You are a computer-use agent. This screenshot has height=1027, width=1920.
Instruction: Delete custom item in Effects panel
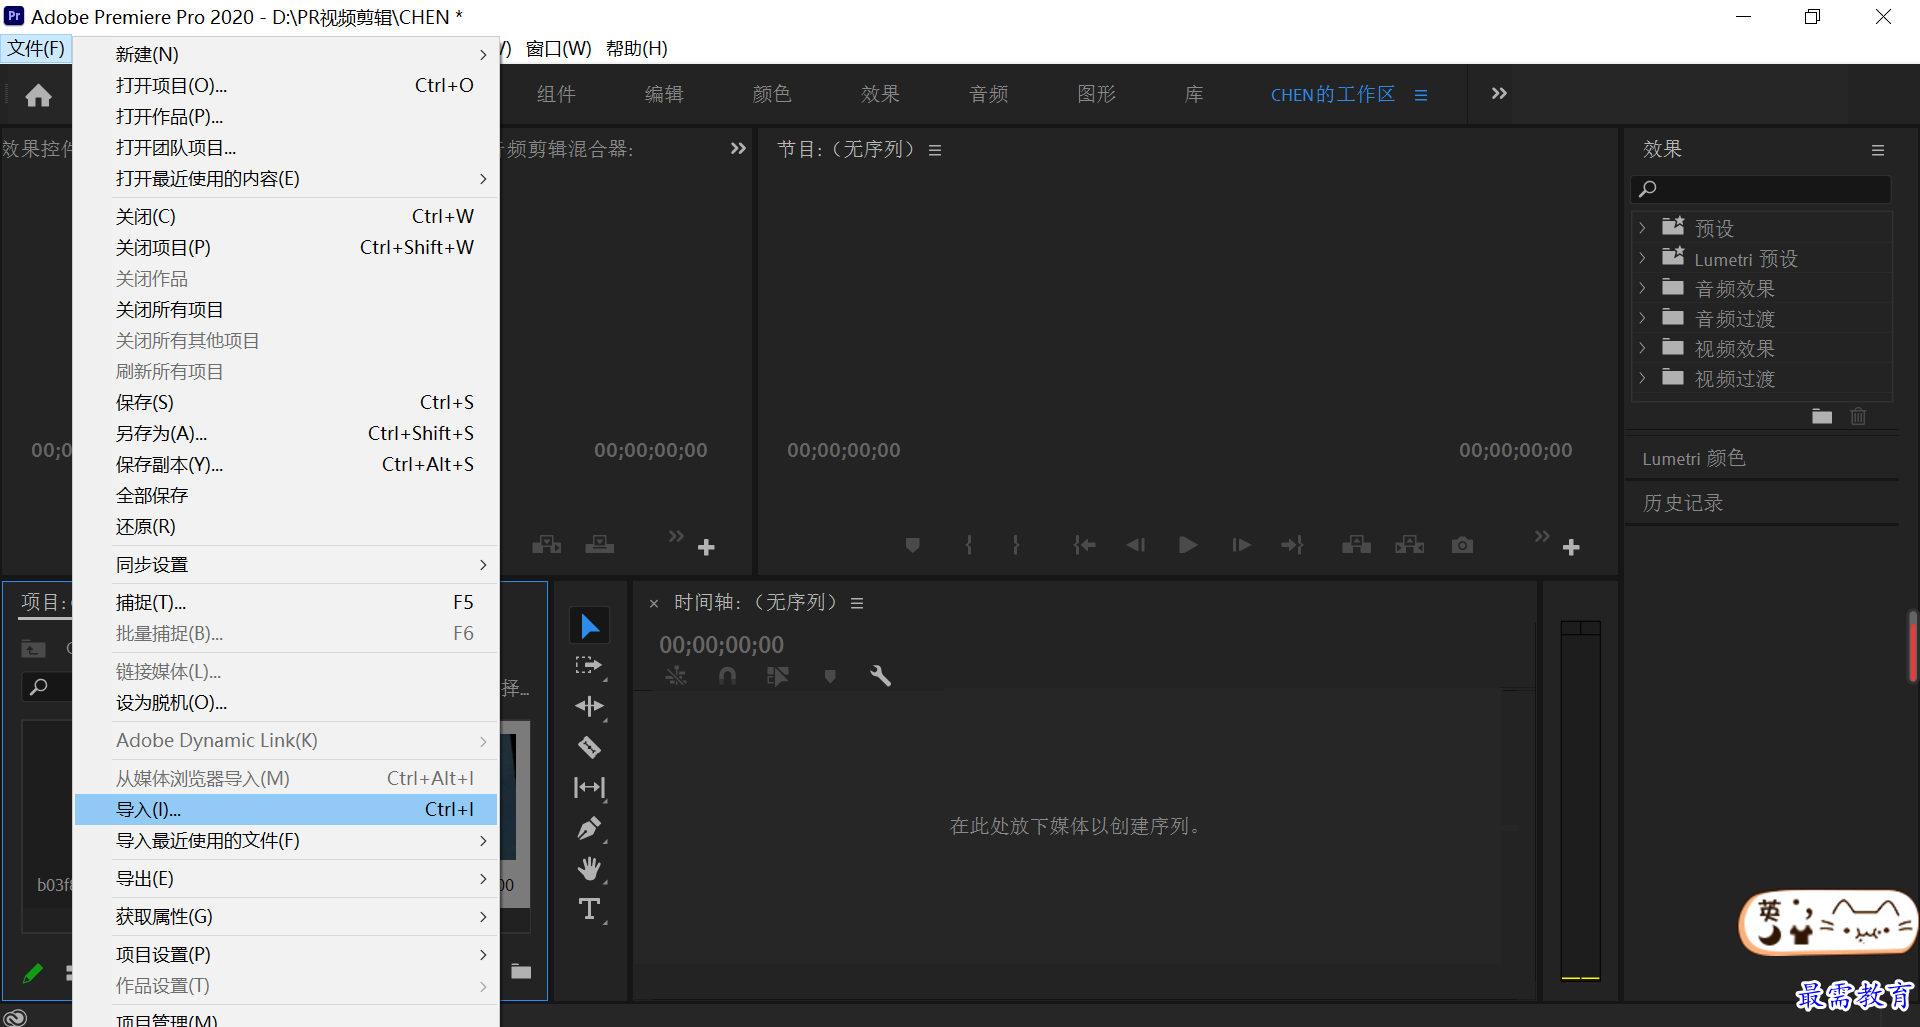click(1858, 416)
